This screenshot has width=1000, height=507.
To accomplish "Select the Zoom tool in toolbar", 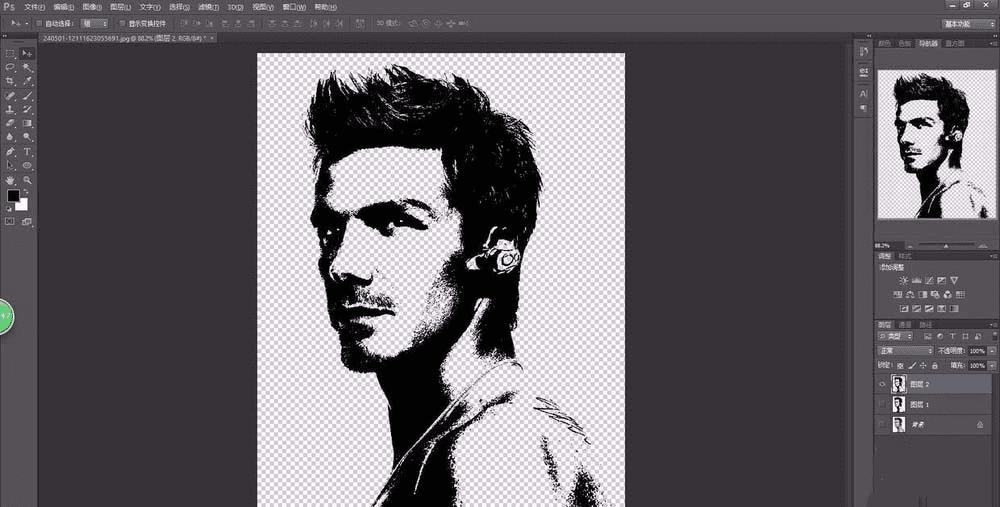I will [28, 179].
